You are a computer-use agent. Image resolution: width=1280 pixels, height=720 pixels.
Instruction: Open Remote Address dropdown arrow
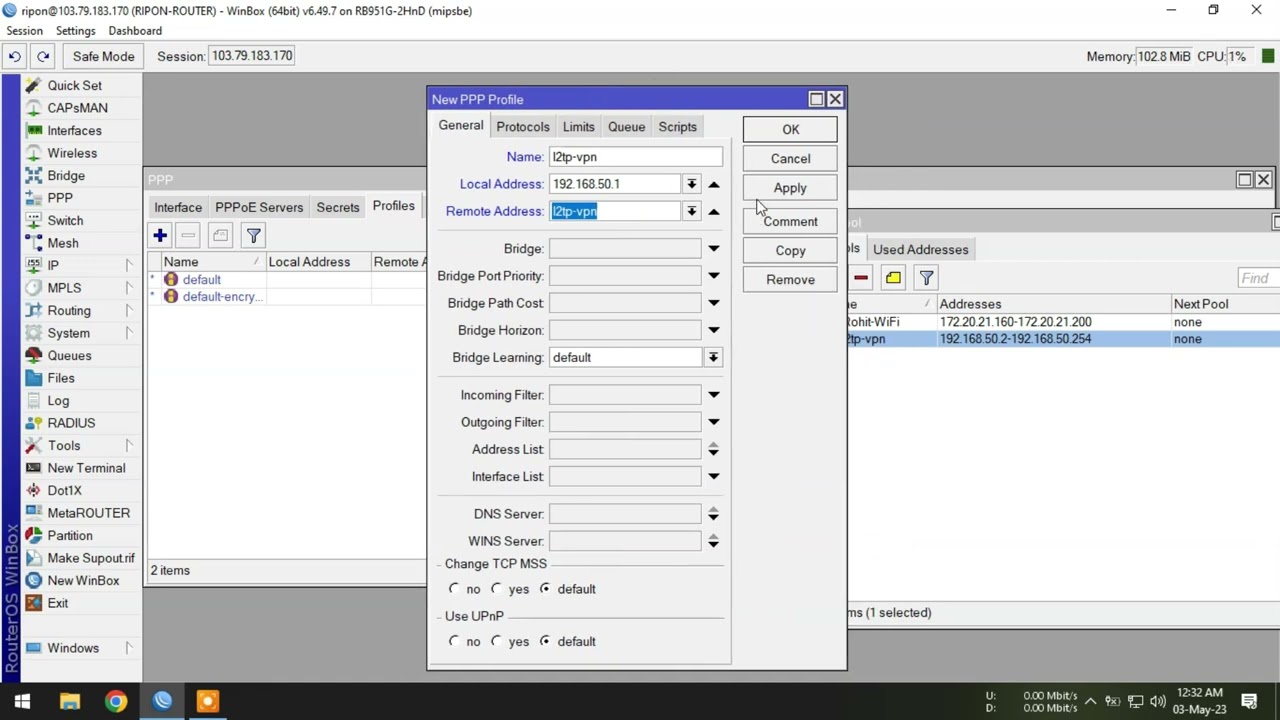691,211
